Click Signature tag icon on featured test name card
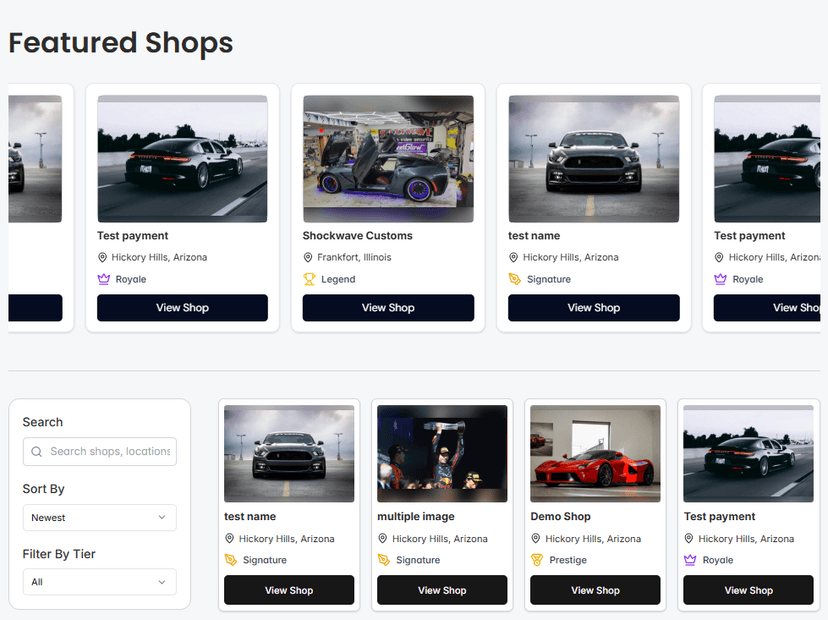Image resolution: width=828 pixels, height=620 pixels. pyautogui.click(x=515, y=279)
